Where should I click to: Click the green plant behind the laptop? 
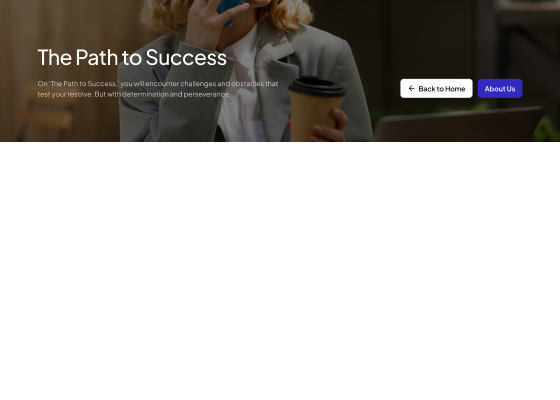pyautogui.click(x=547, y=129)
